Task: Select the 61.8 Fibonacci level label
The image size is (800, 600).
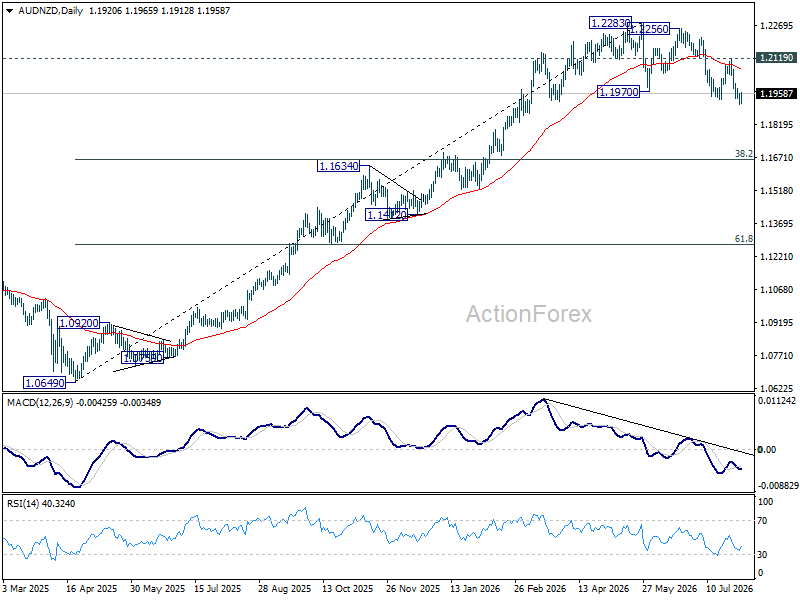Action: [x=744, y=239]
